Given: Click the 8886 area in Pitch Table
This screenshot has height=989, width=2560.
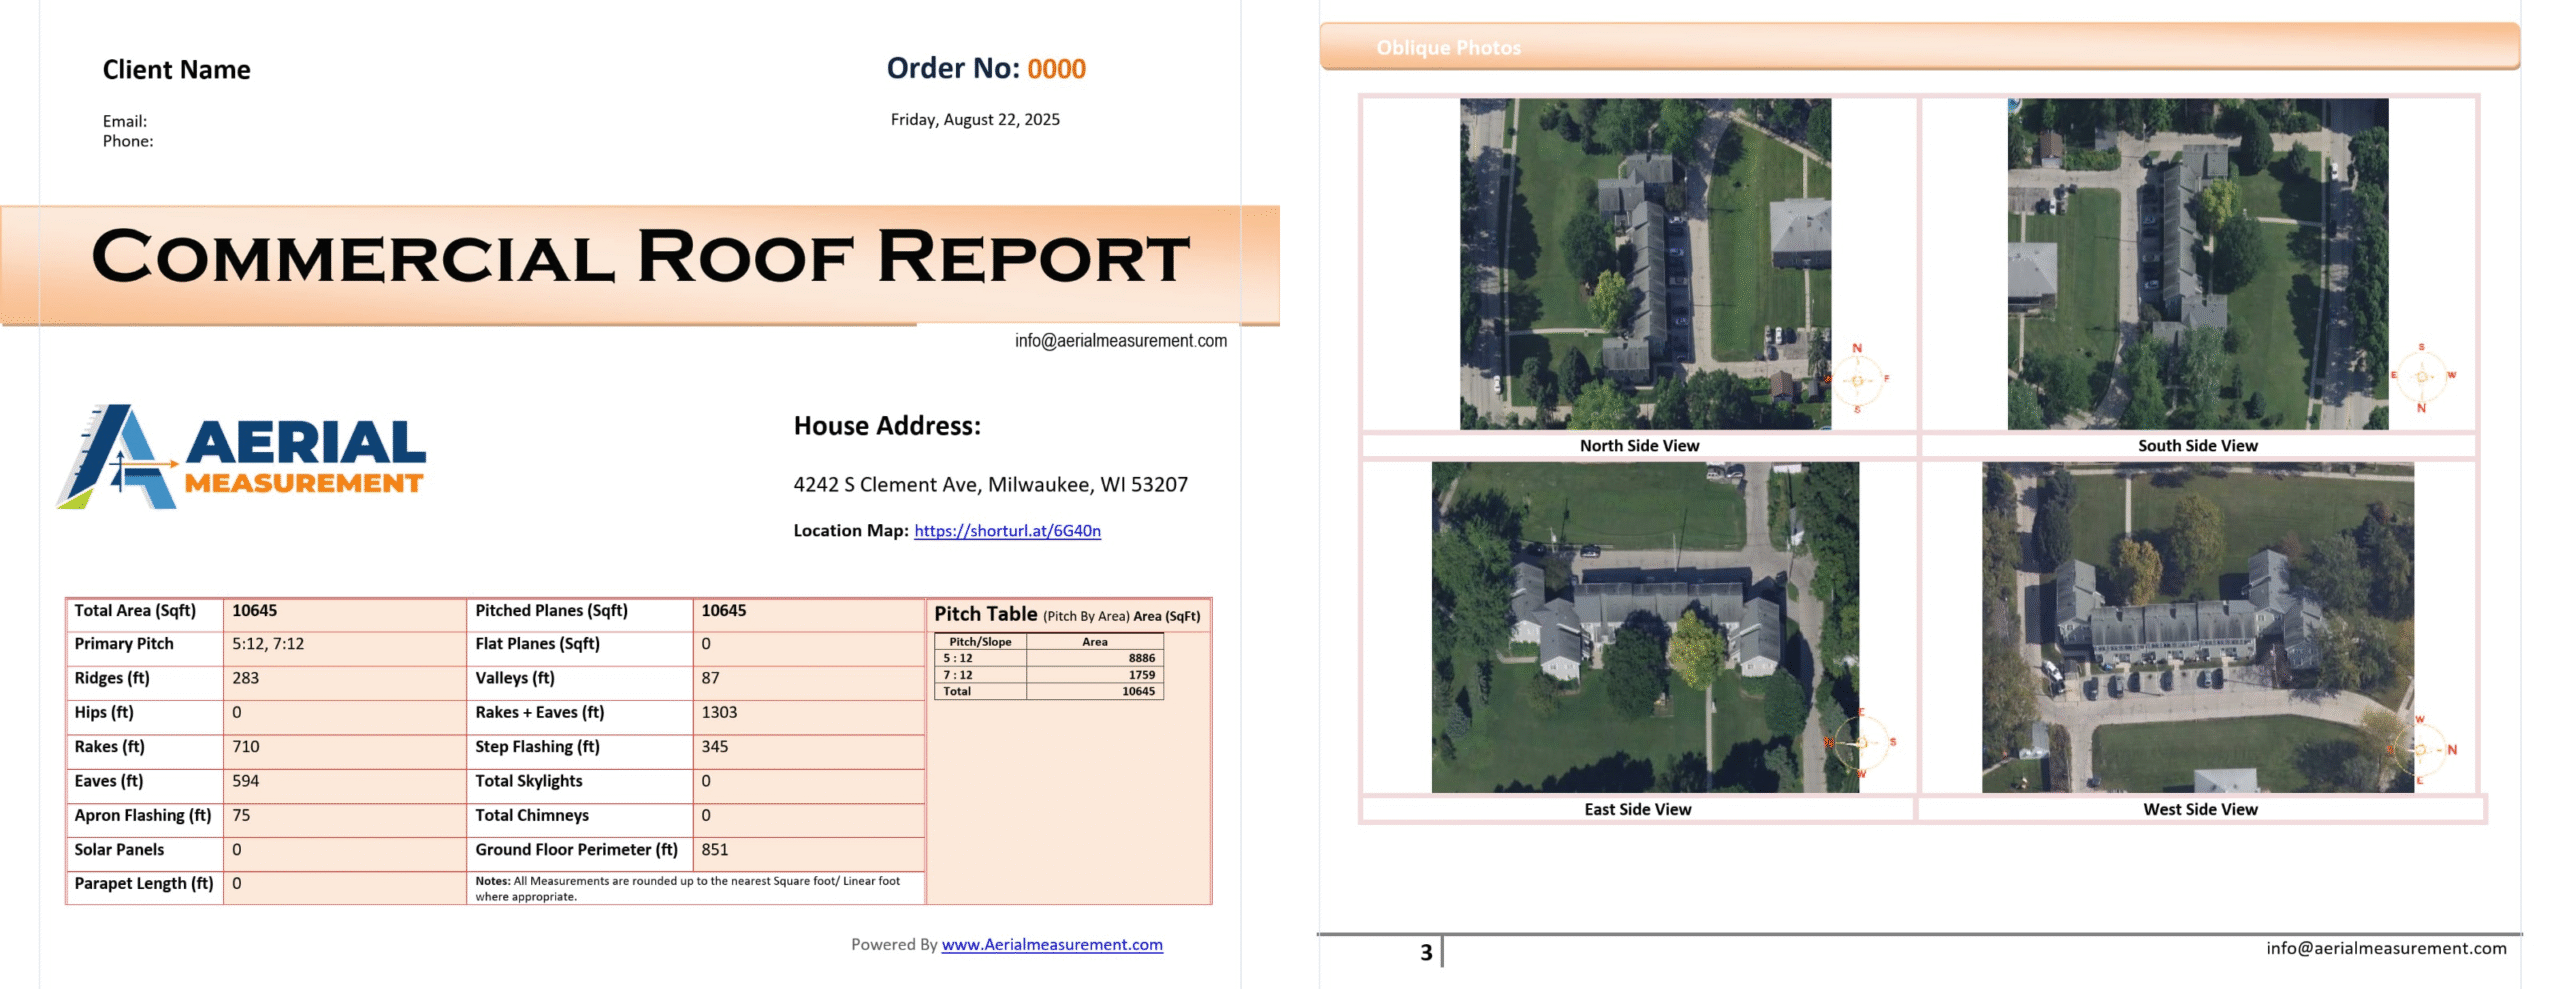Looking at the screenshot, I should [1141, 658].
